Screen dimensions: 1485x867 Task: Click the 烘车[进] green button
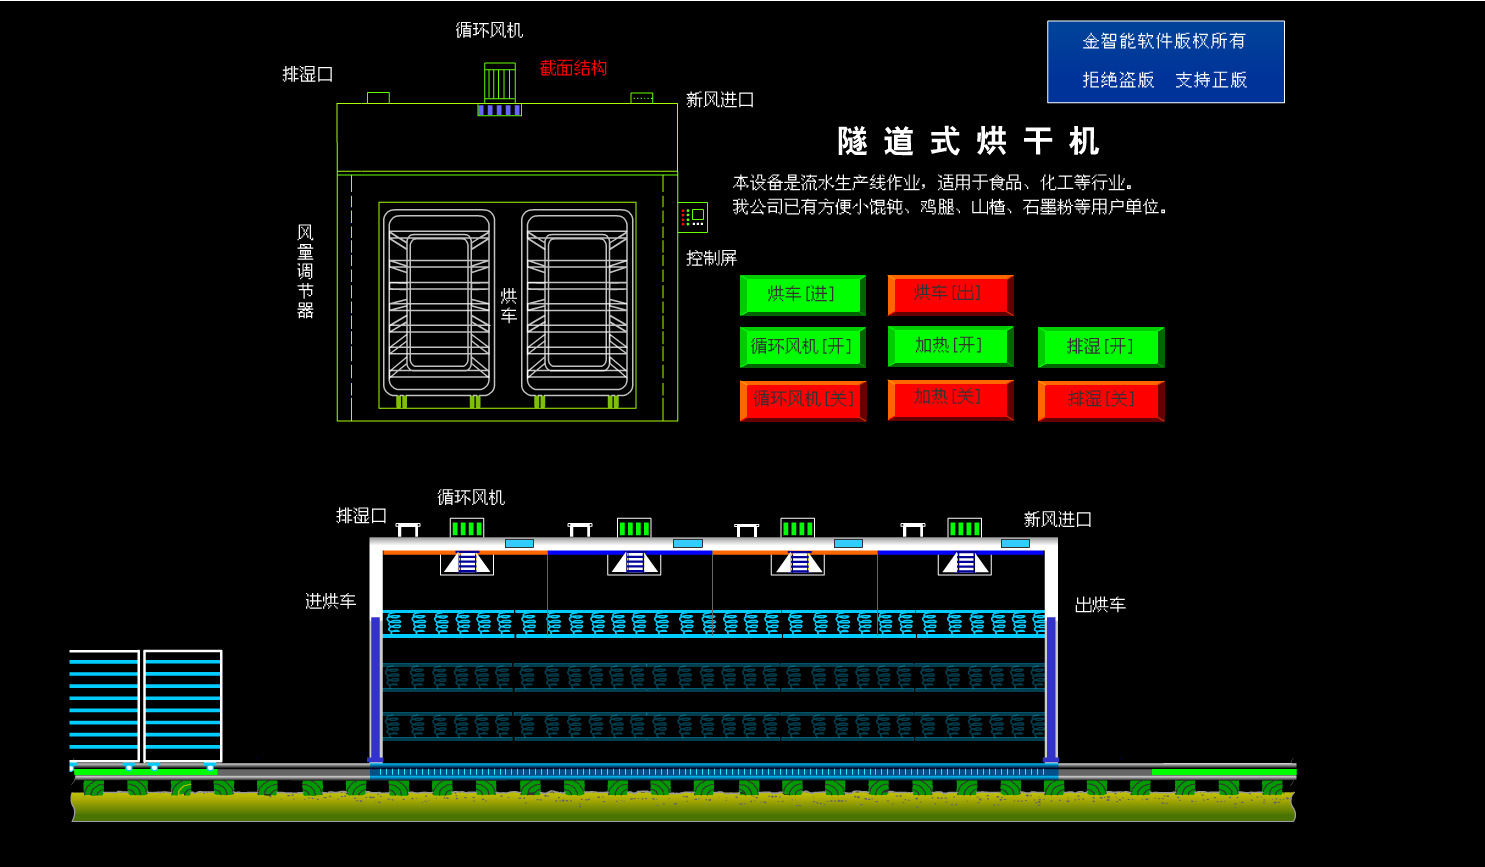802,295
